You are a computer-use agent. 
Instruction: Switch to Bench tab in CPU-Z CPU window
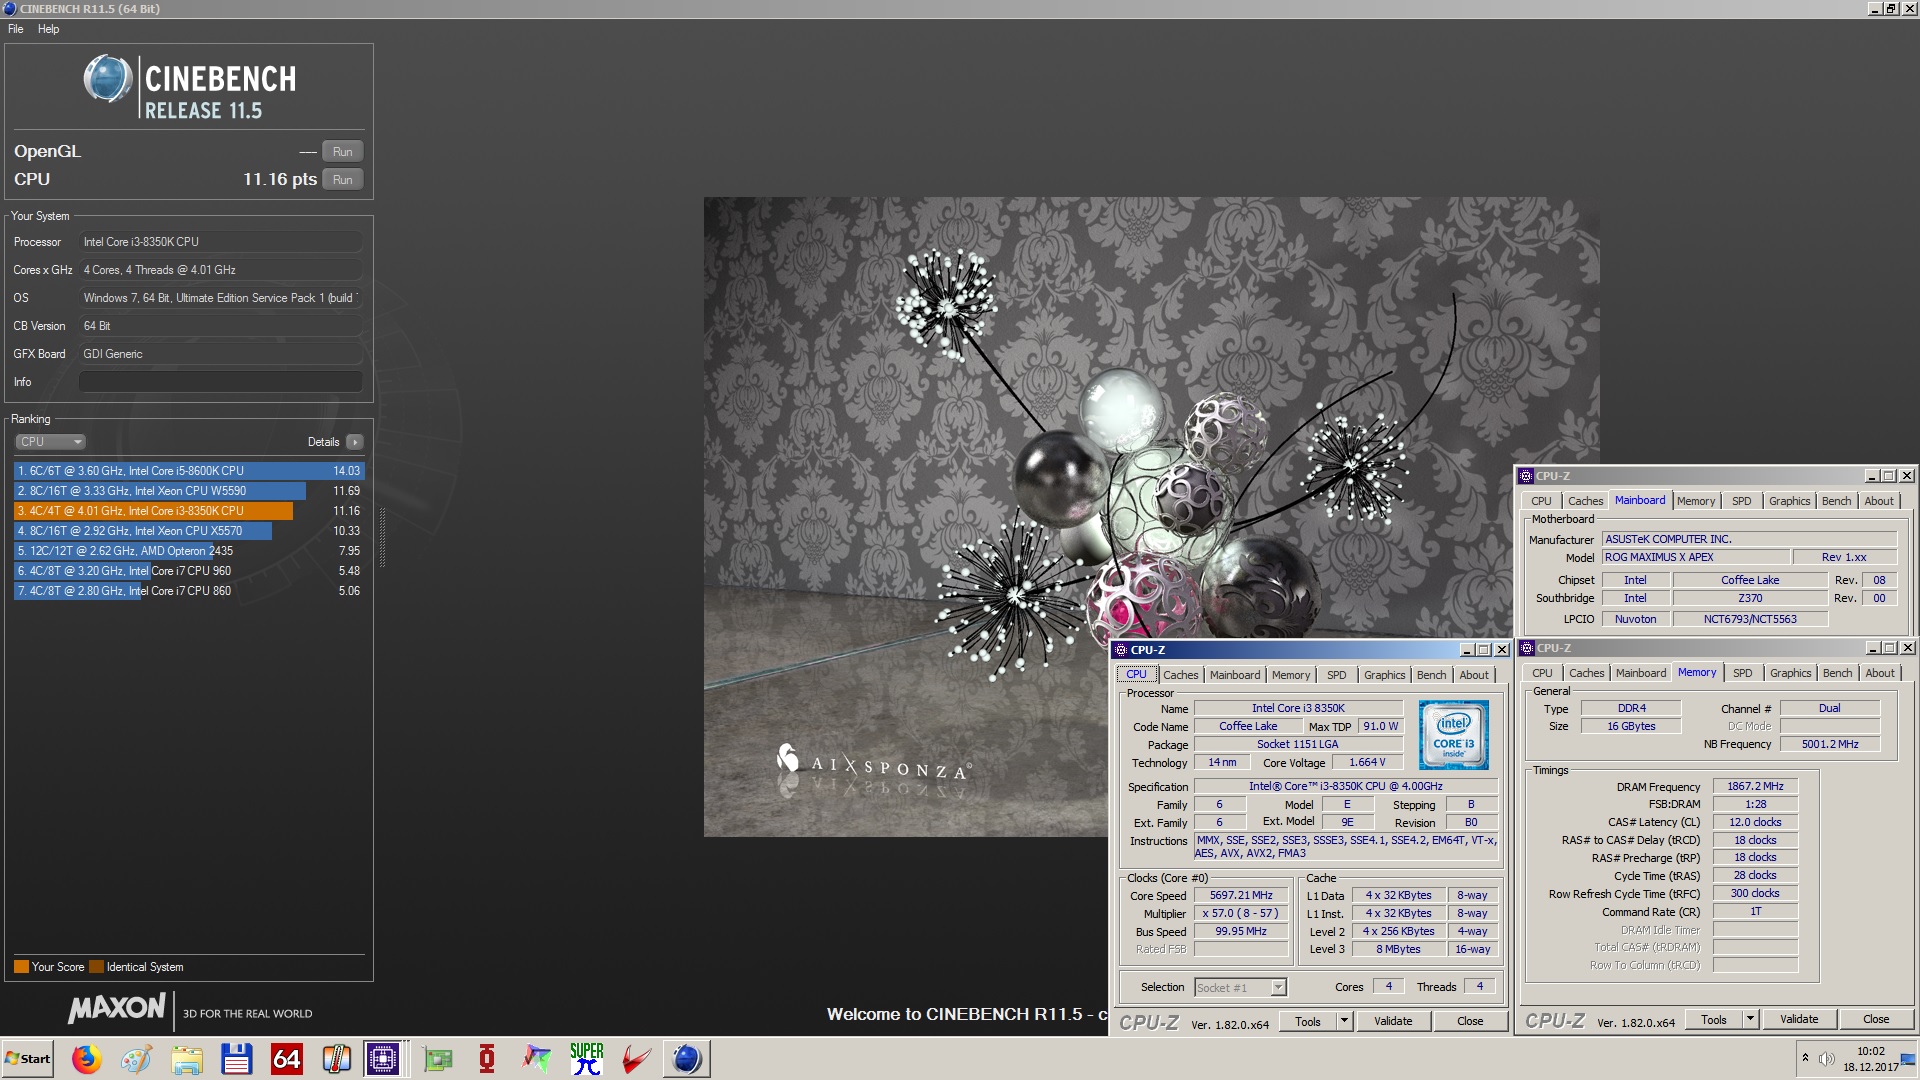point(1432,675)
